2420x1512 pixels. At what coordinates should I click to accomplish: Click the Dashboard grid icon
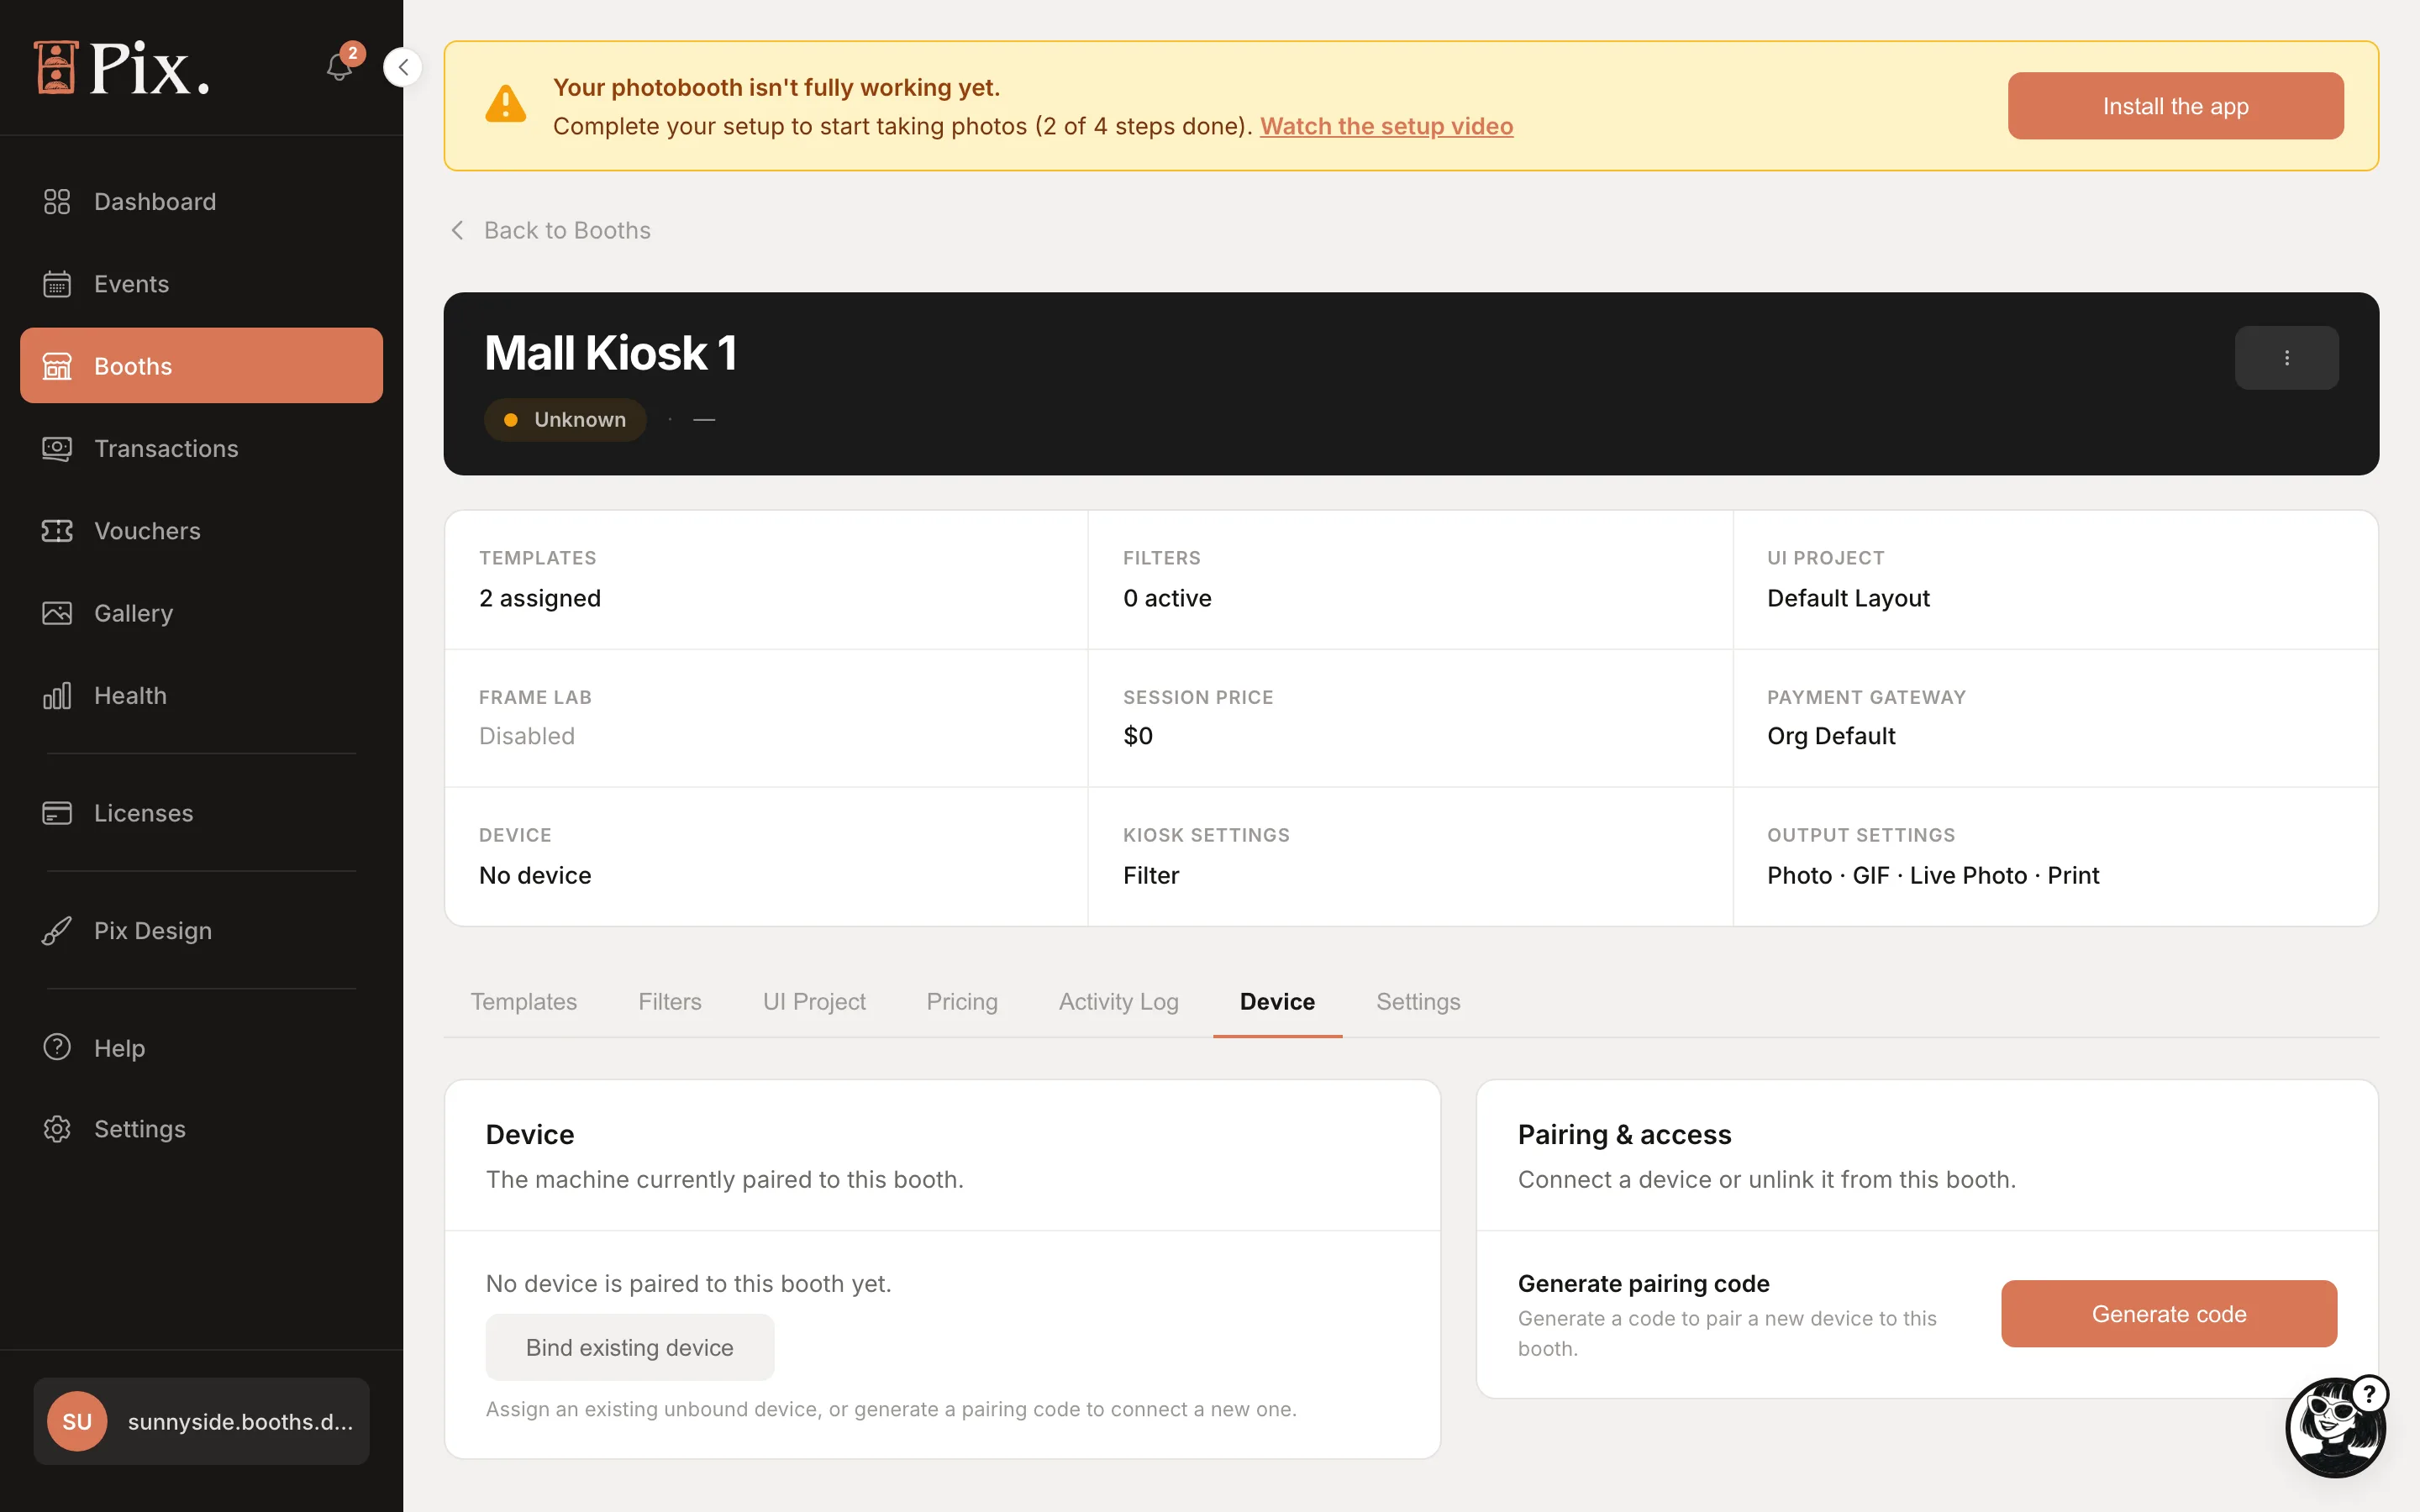pos(57,202)
